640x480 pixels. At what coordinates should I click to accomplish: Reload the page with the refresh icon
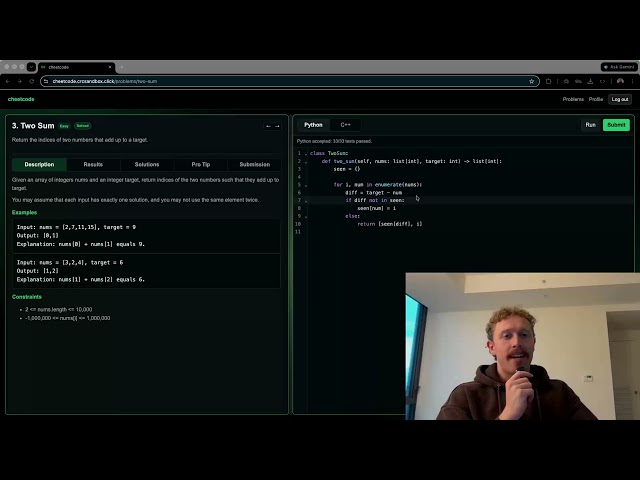coord(31,81)
